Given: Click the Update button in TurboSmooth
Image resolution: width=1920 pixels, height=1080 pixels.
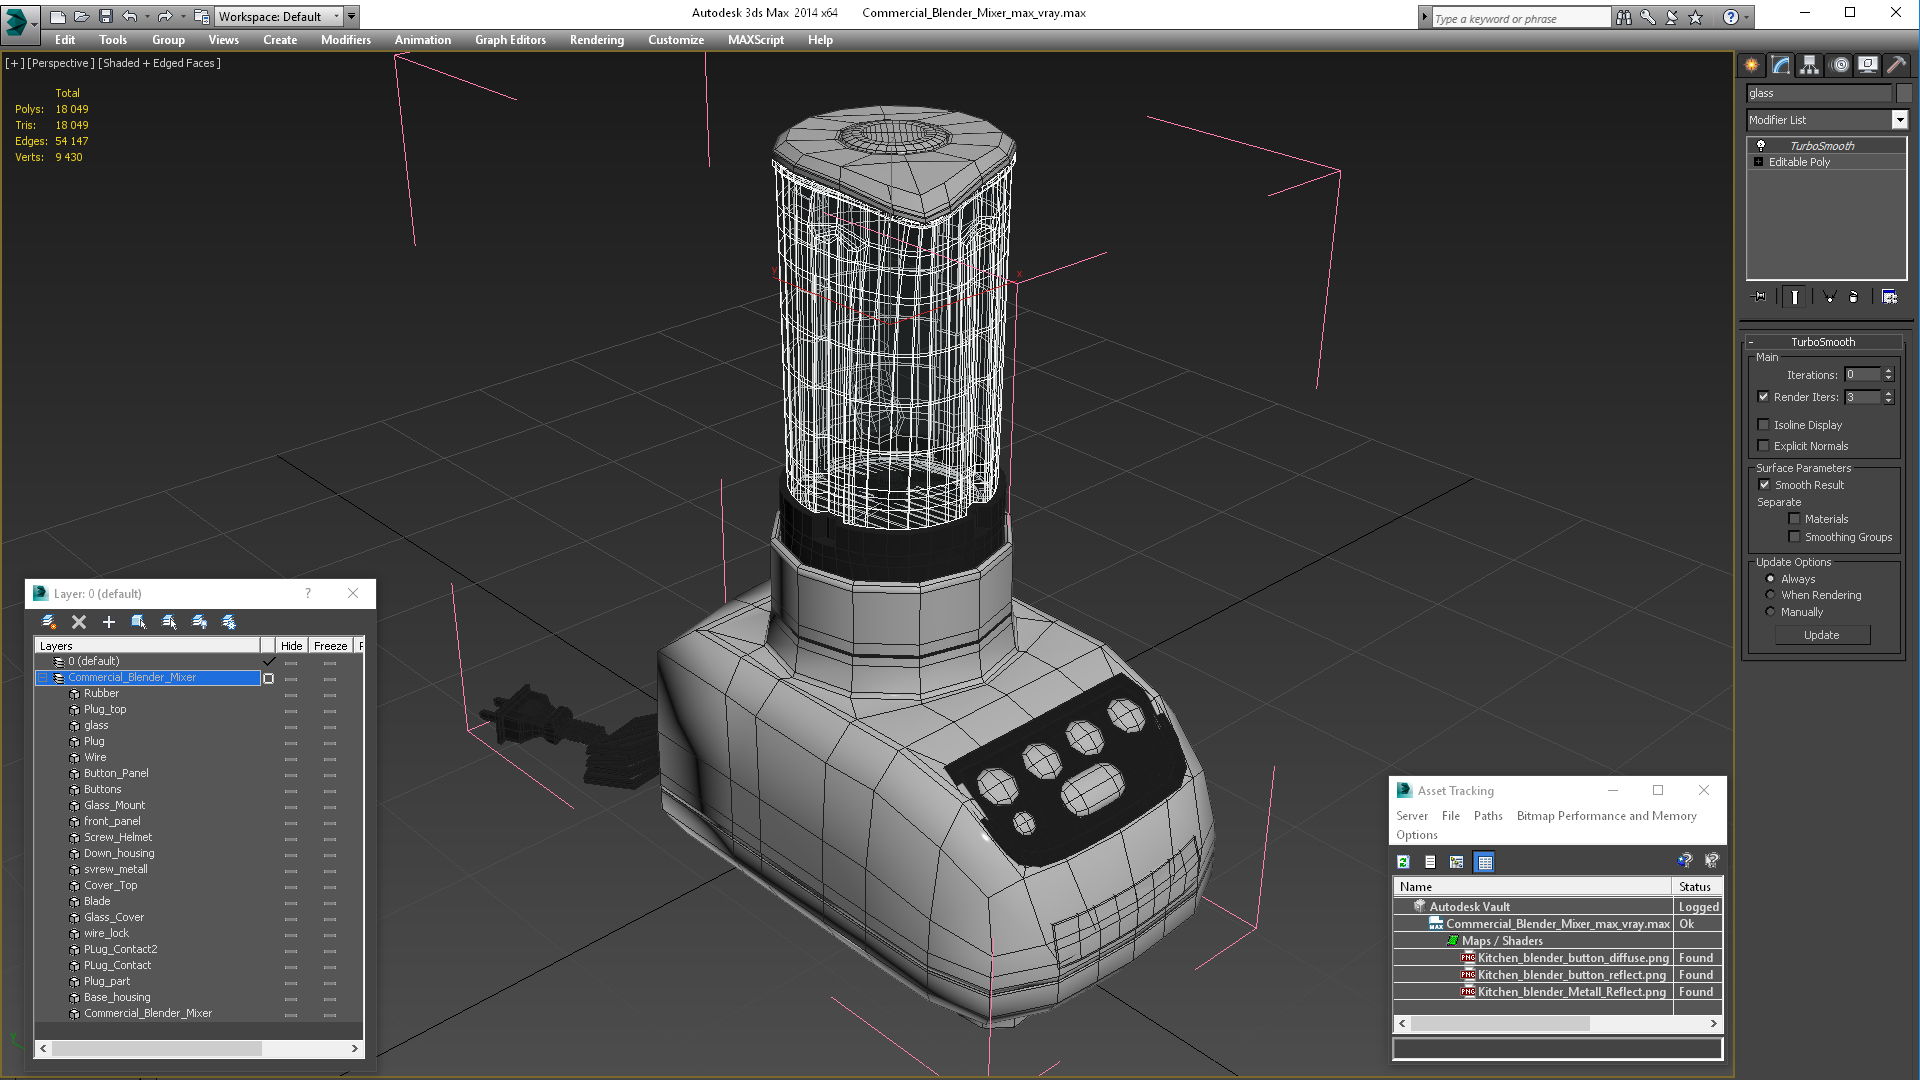Looking at the screenshot, I should (x=1821, y=634).
